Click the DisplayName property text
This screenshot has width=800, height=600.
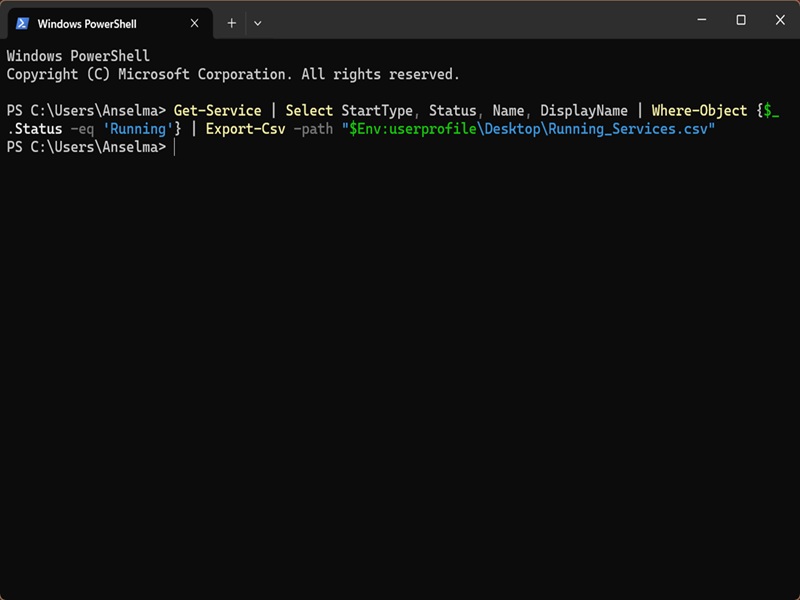pyautogui.click(x=584, y=111)
